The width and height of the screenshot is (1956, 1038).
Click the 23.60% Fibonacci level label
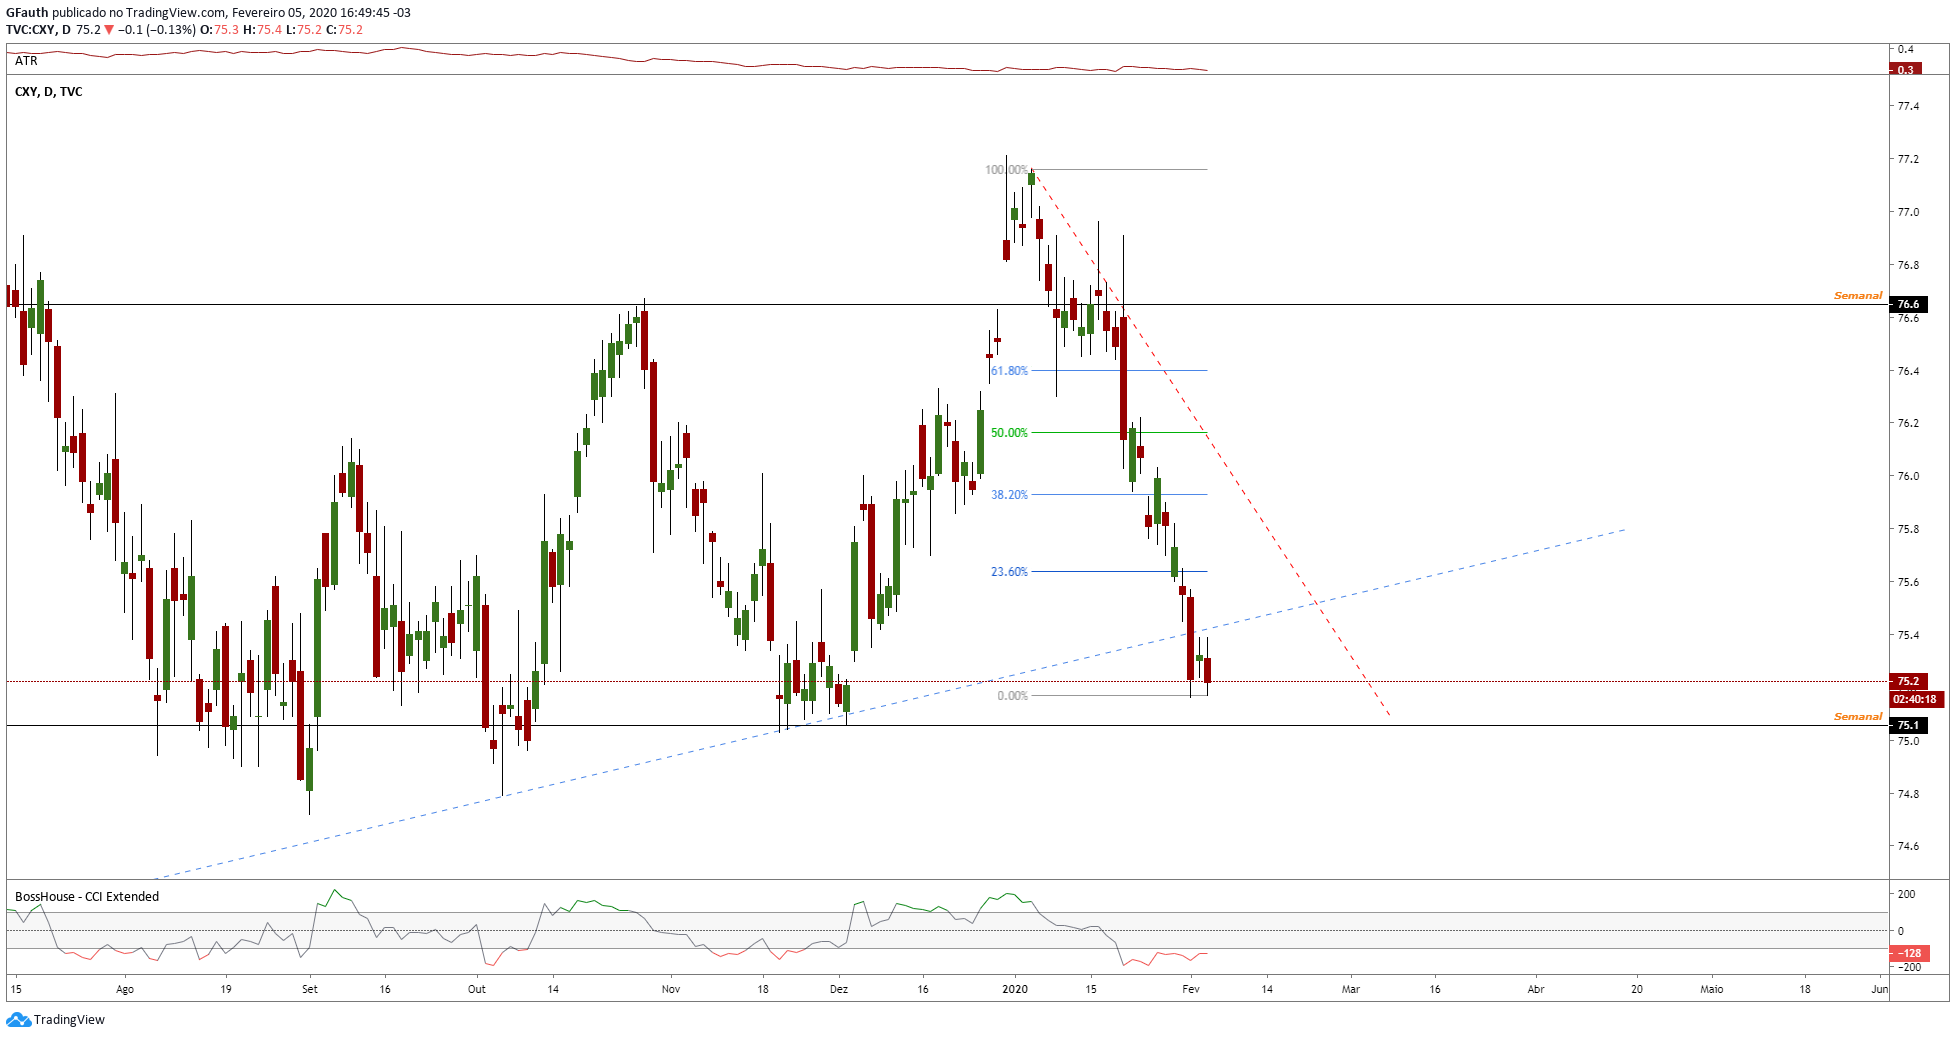(1009, 572)
